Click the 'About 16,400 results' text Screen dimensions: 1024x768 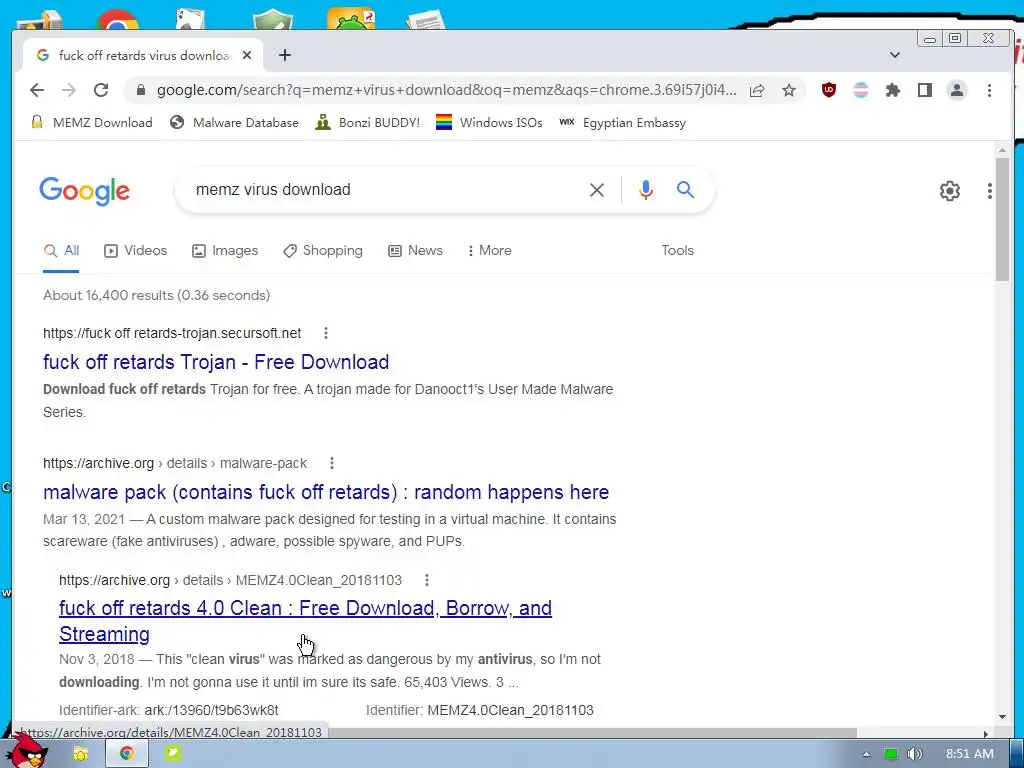pos(157,295)
